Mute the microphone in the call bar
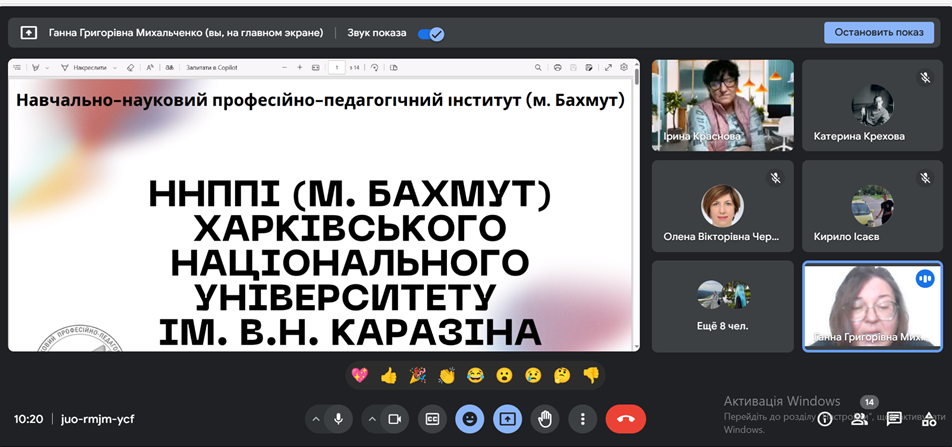 pos(339,419)
